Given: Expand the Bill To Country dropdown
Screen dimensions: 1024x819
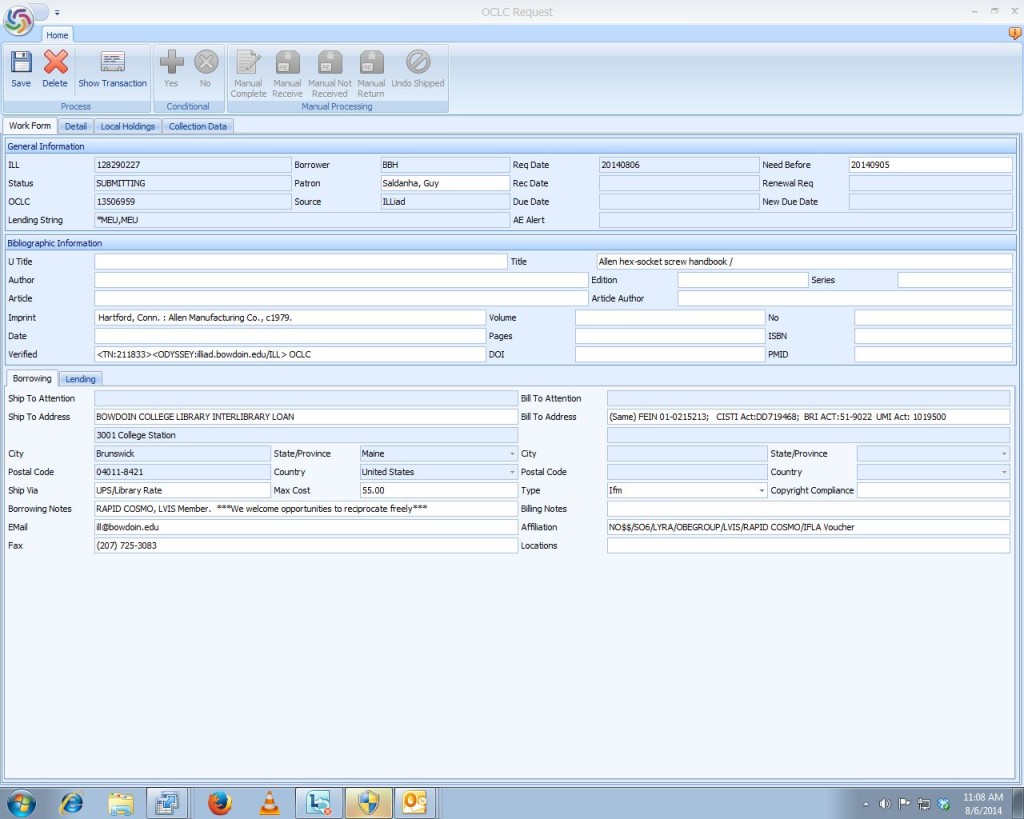Looking at the screenshot, I should (x=1004, y=472).
